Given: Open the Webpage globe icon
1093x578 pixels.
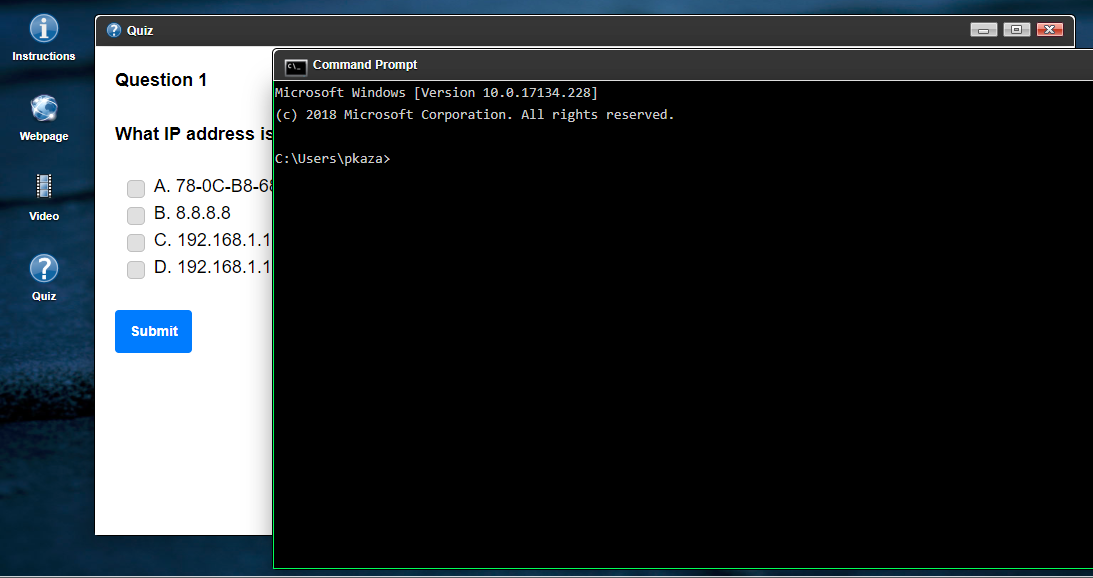Looking at the screenshot, I should click(x=43, y=109).
